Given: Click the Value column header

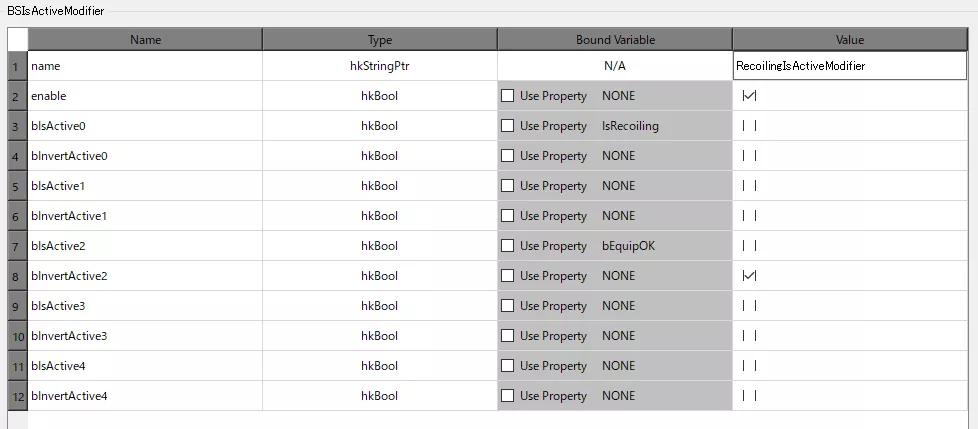Looking at the screenshot, I should coord(850,40).
